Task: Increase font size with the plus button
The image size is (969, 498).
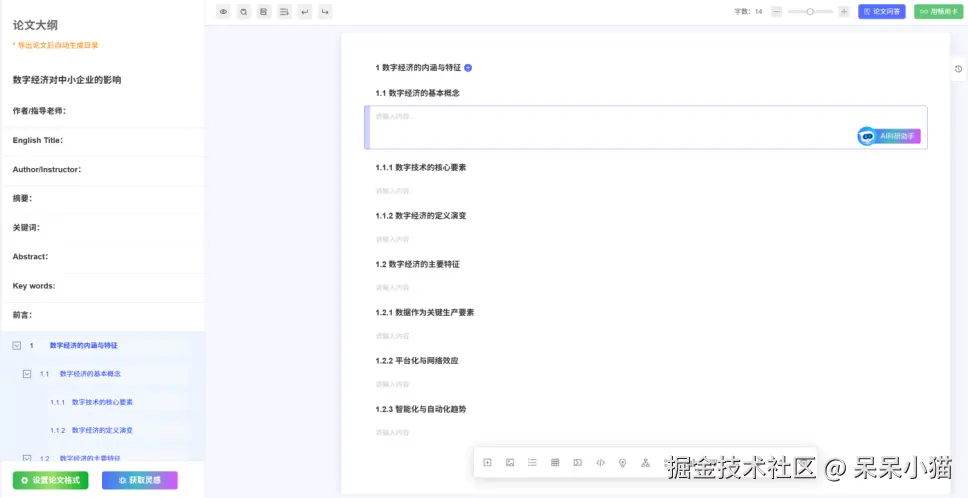Action: tap(844, 11)
